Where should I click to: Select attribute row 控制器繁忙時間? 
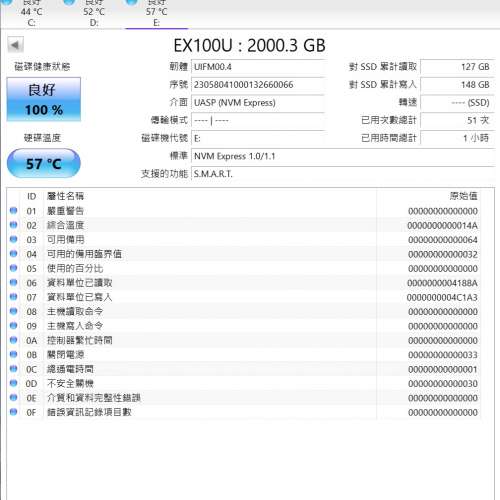(x=244, y=340)
